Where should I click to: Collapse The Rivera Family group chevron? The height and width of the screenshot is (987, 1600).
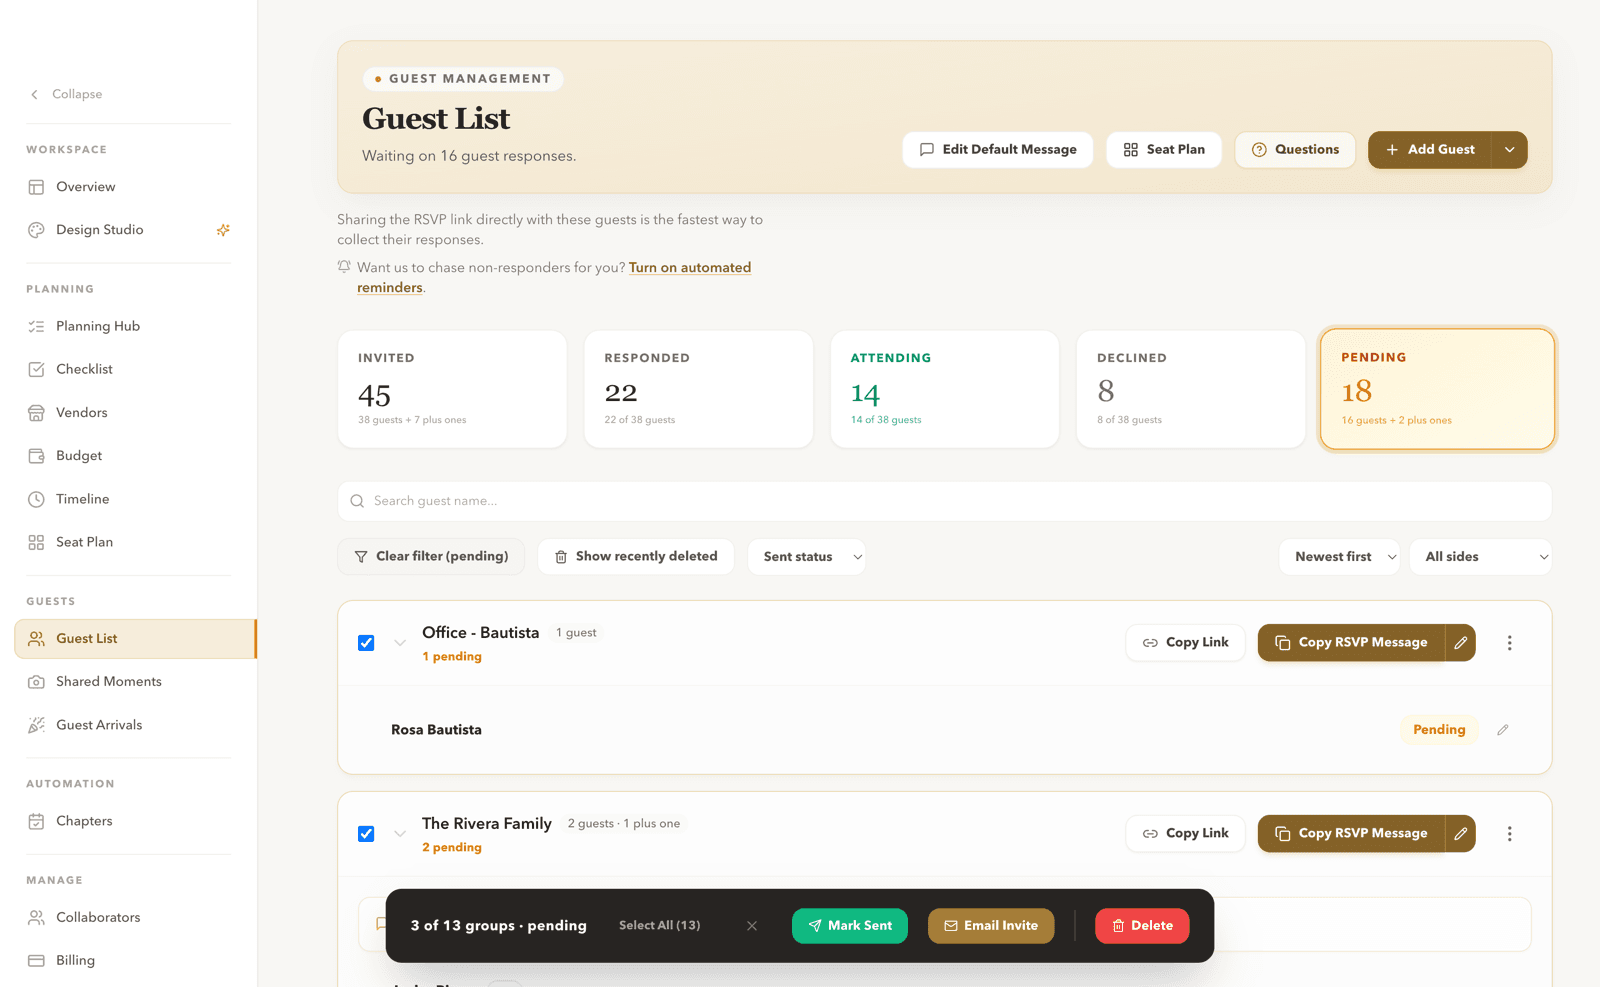(x=400, y=834)
